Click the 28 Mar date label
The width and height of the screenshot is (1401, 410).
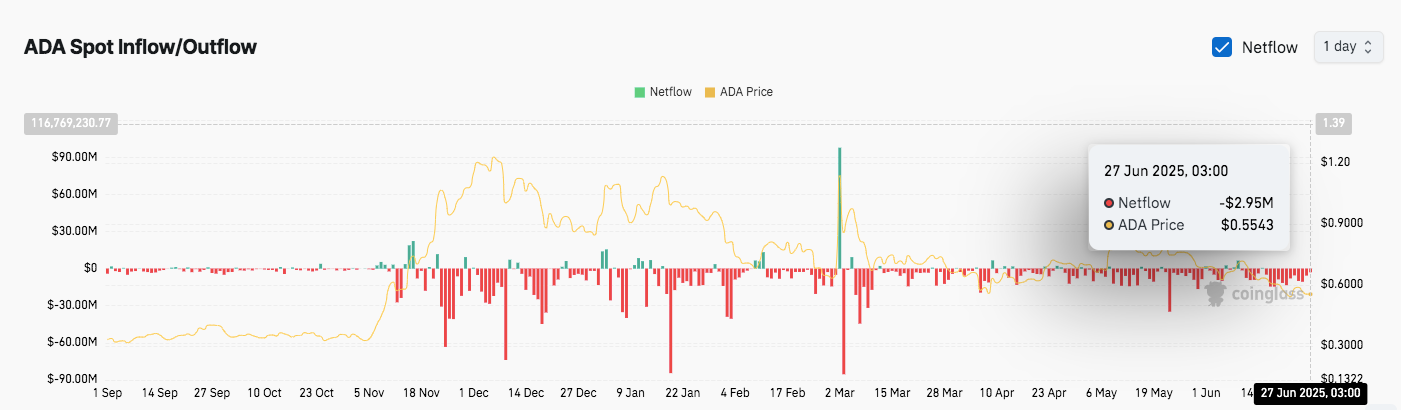(x=945, y=393)
